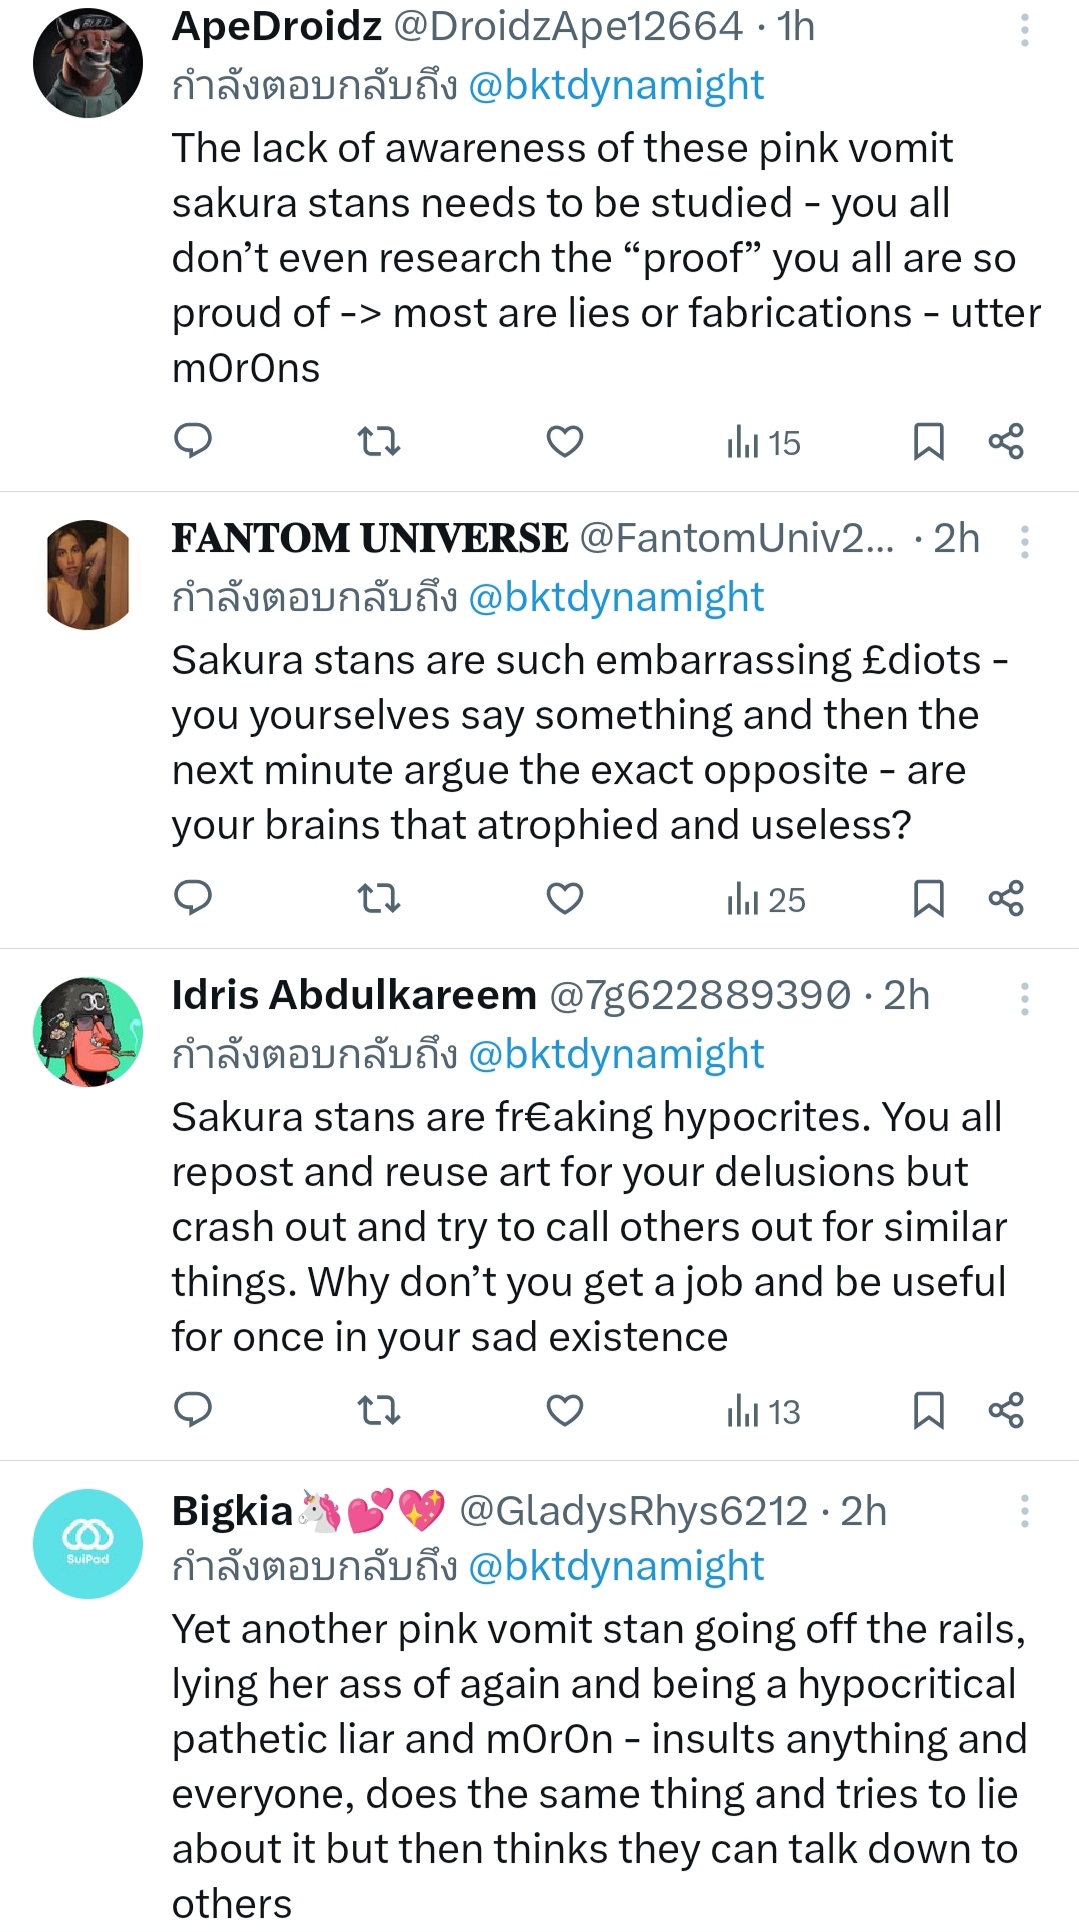Share the FANTOM UNIVERSE tweet
The image size is (1079, 1932).
[1006, 898]
